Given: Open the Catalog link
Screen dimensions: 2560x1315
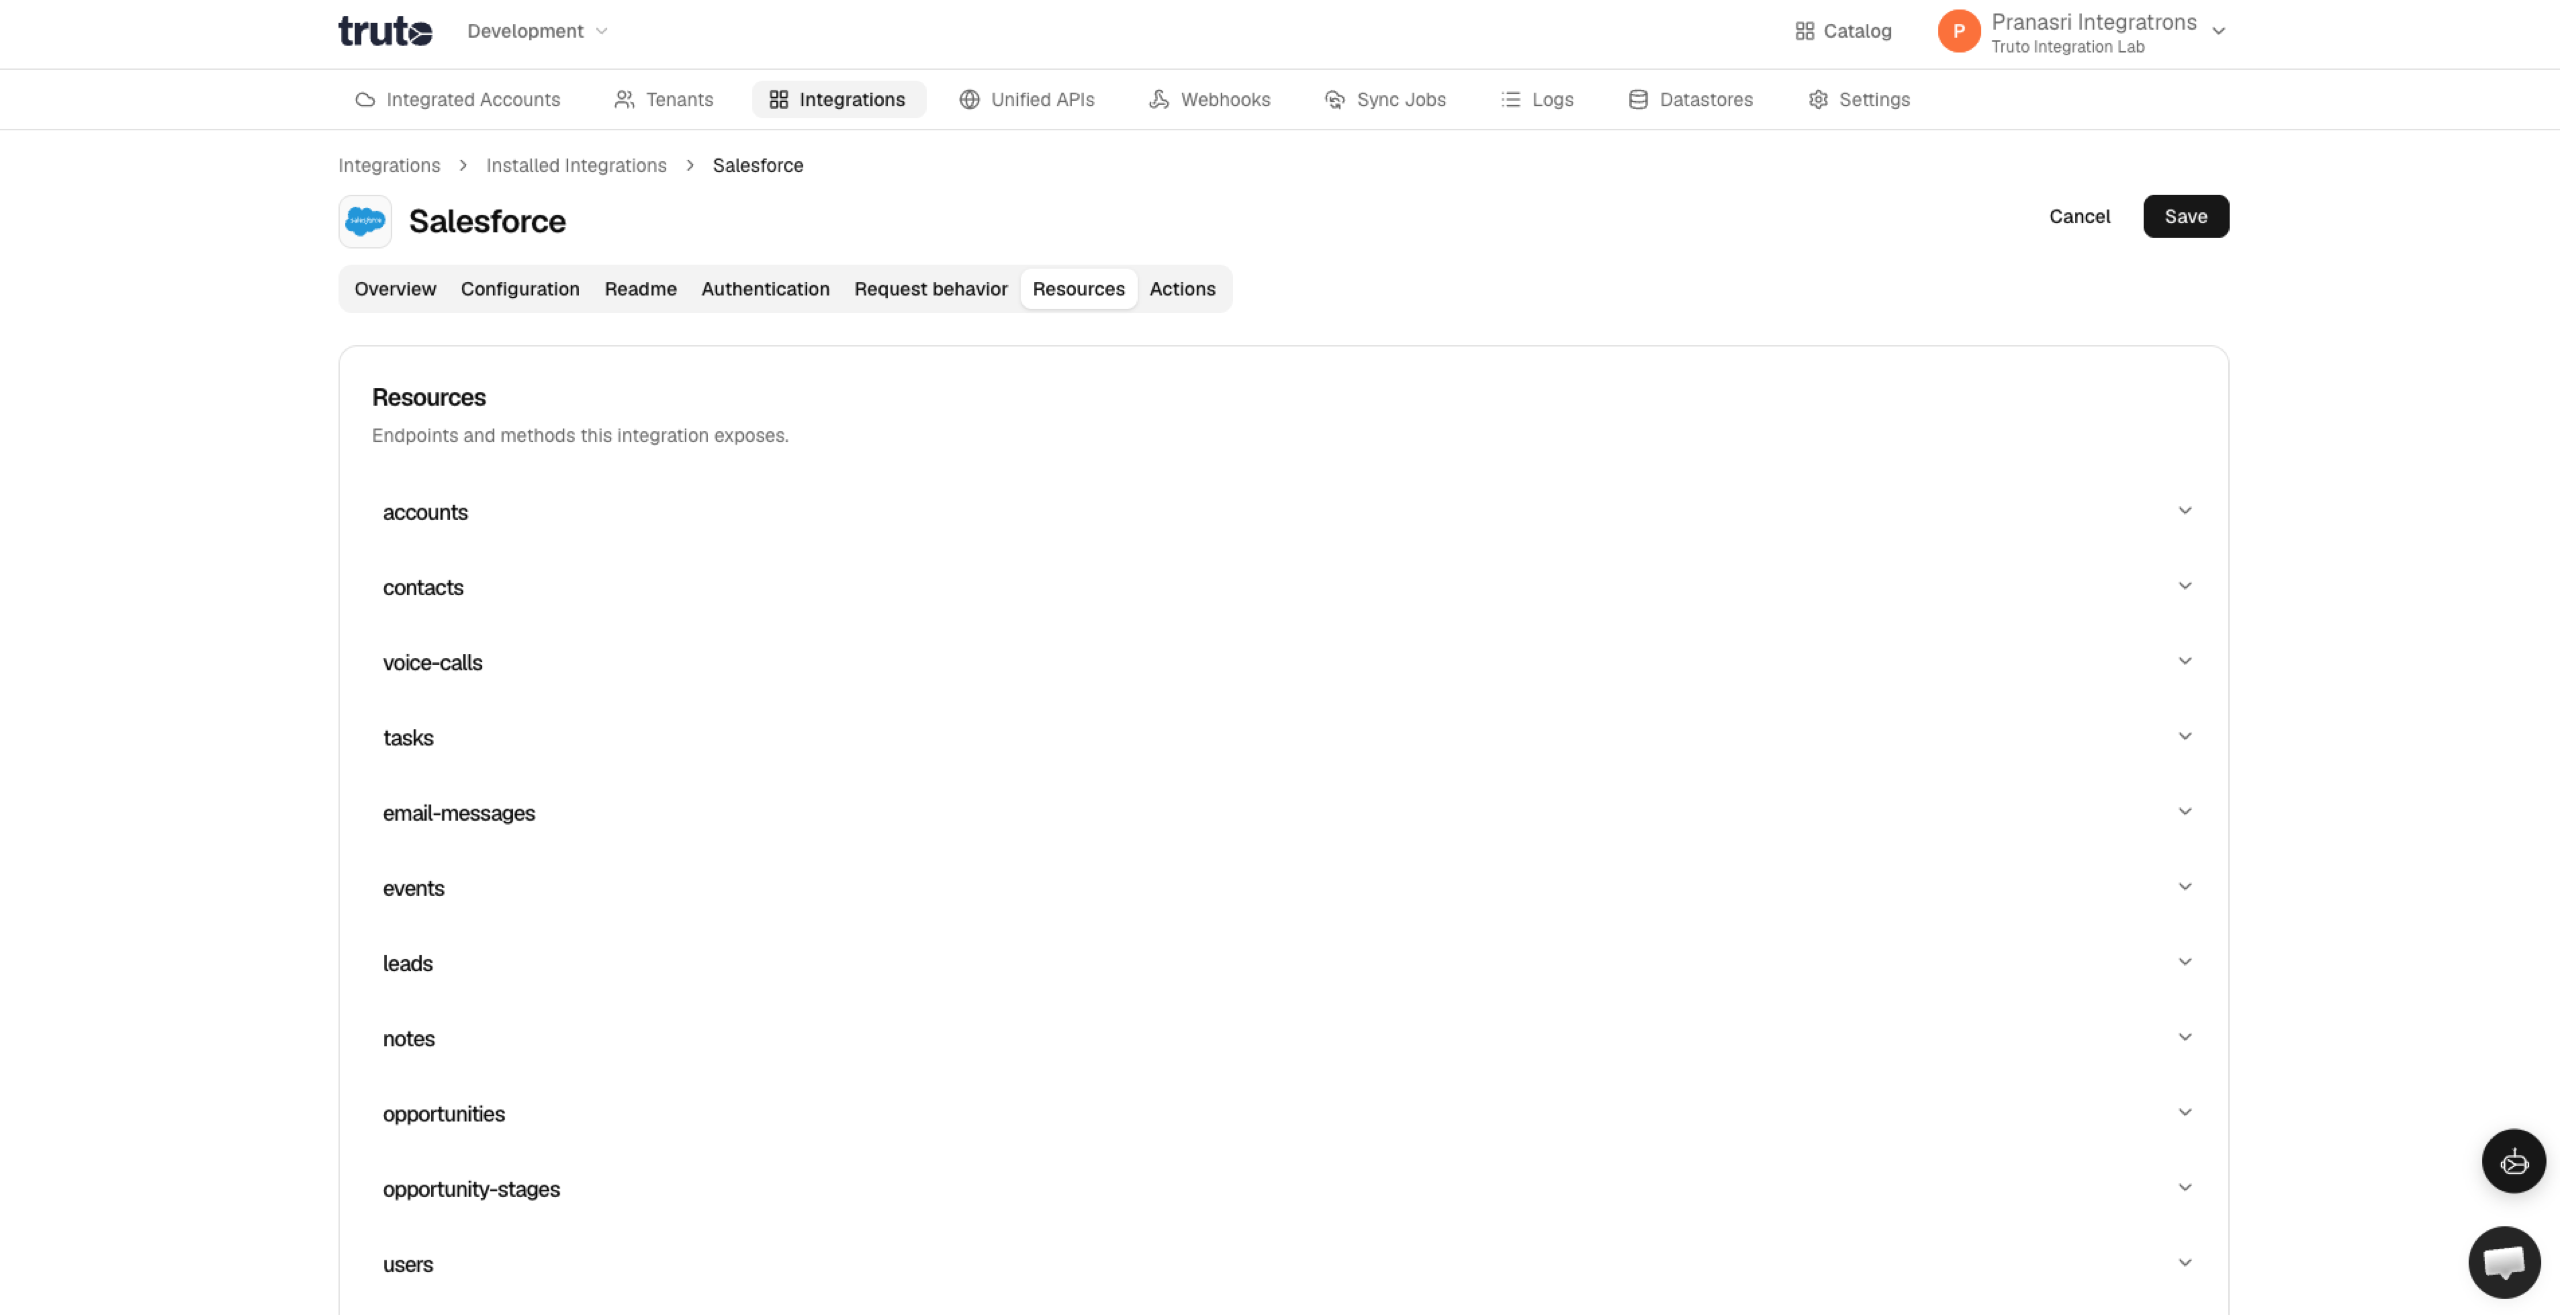Looking at the screenshot, I should tap(1843, 31).
